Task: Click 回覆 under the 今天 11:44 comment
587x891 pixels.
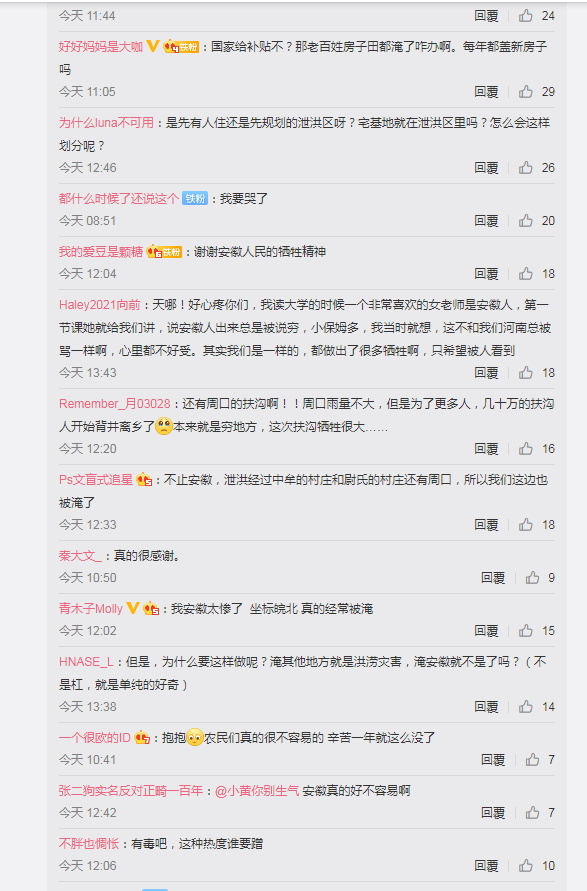Action: 486,16
